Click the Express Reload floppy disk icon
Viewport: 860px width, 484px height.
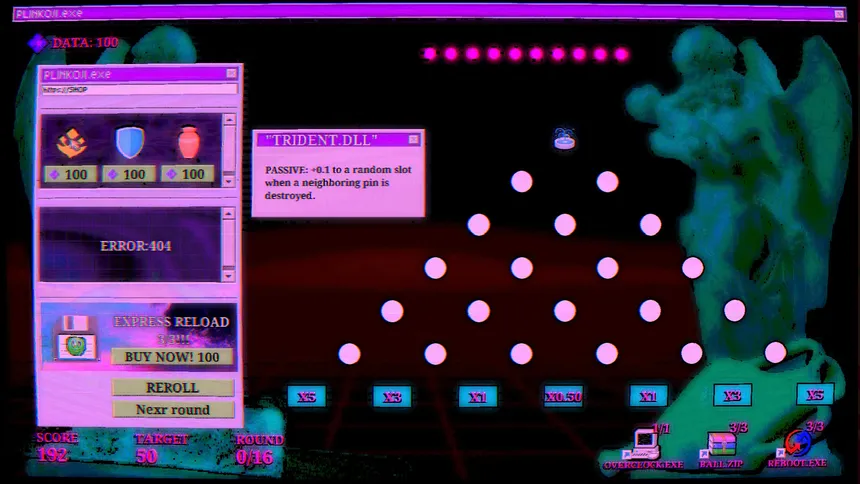[76, 338]
